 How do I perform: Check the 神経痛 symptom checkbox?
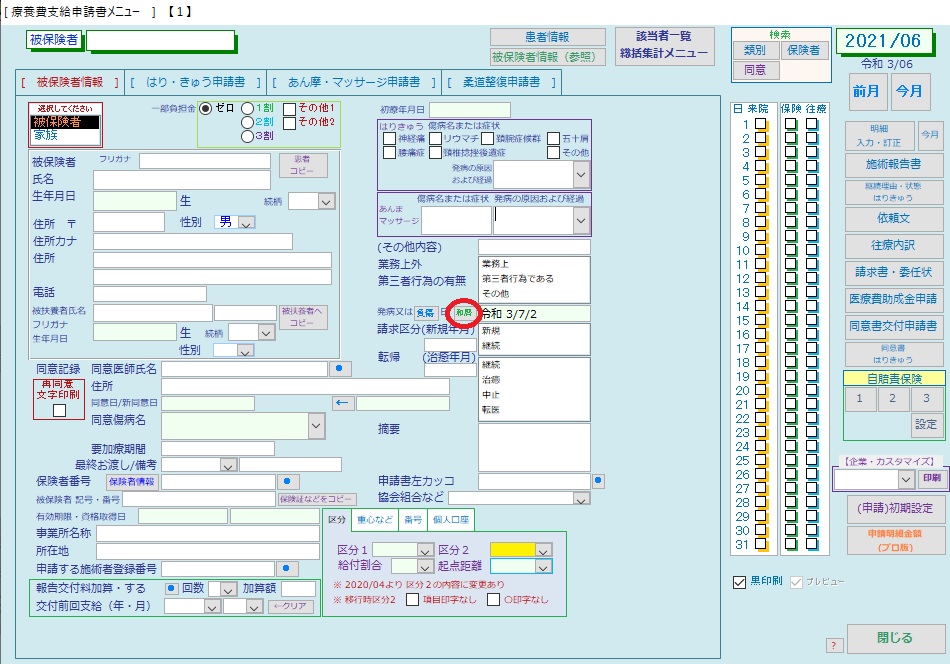[389, 138]
